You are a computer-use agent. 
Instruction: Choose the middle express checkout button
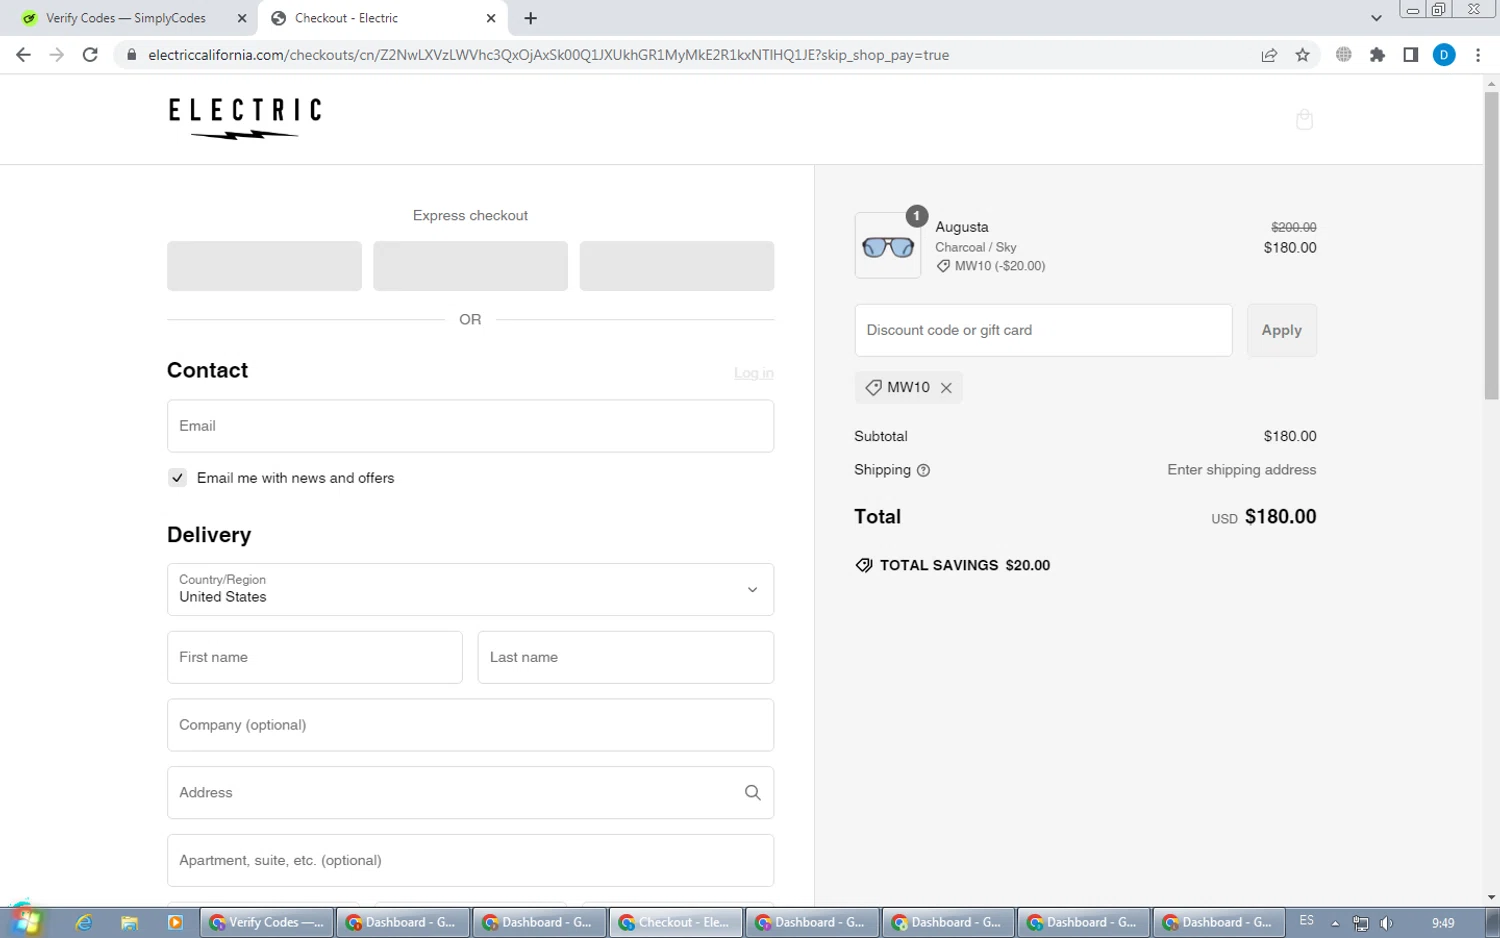470,266
